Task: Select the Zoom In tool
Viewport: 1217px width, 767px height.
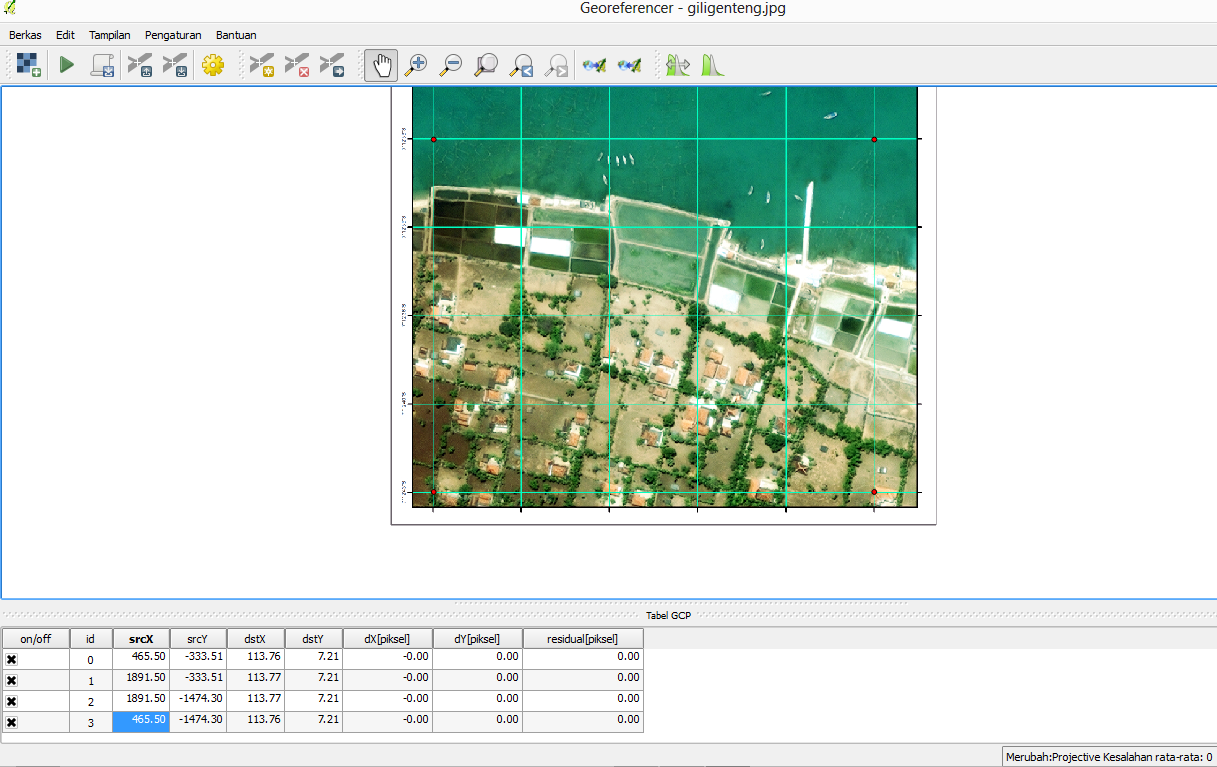Action: tap(415, 63)
